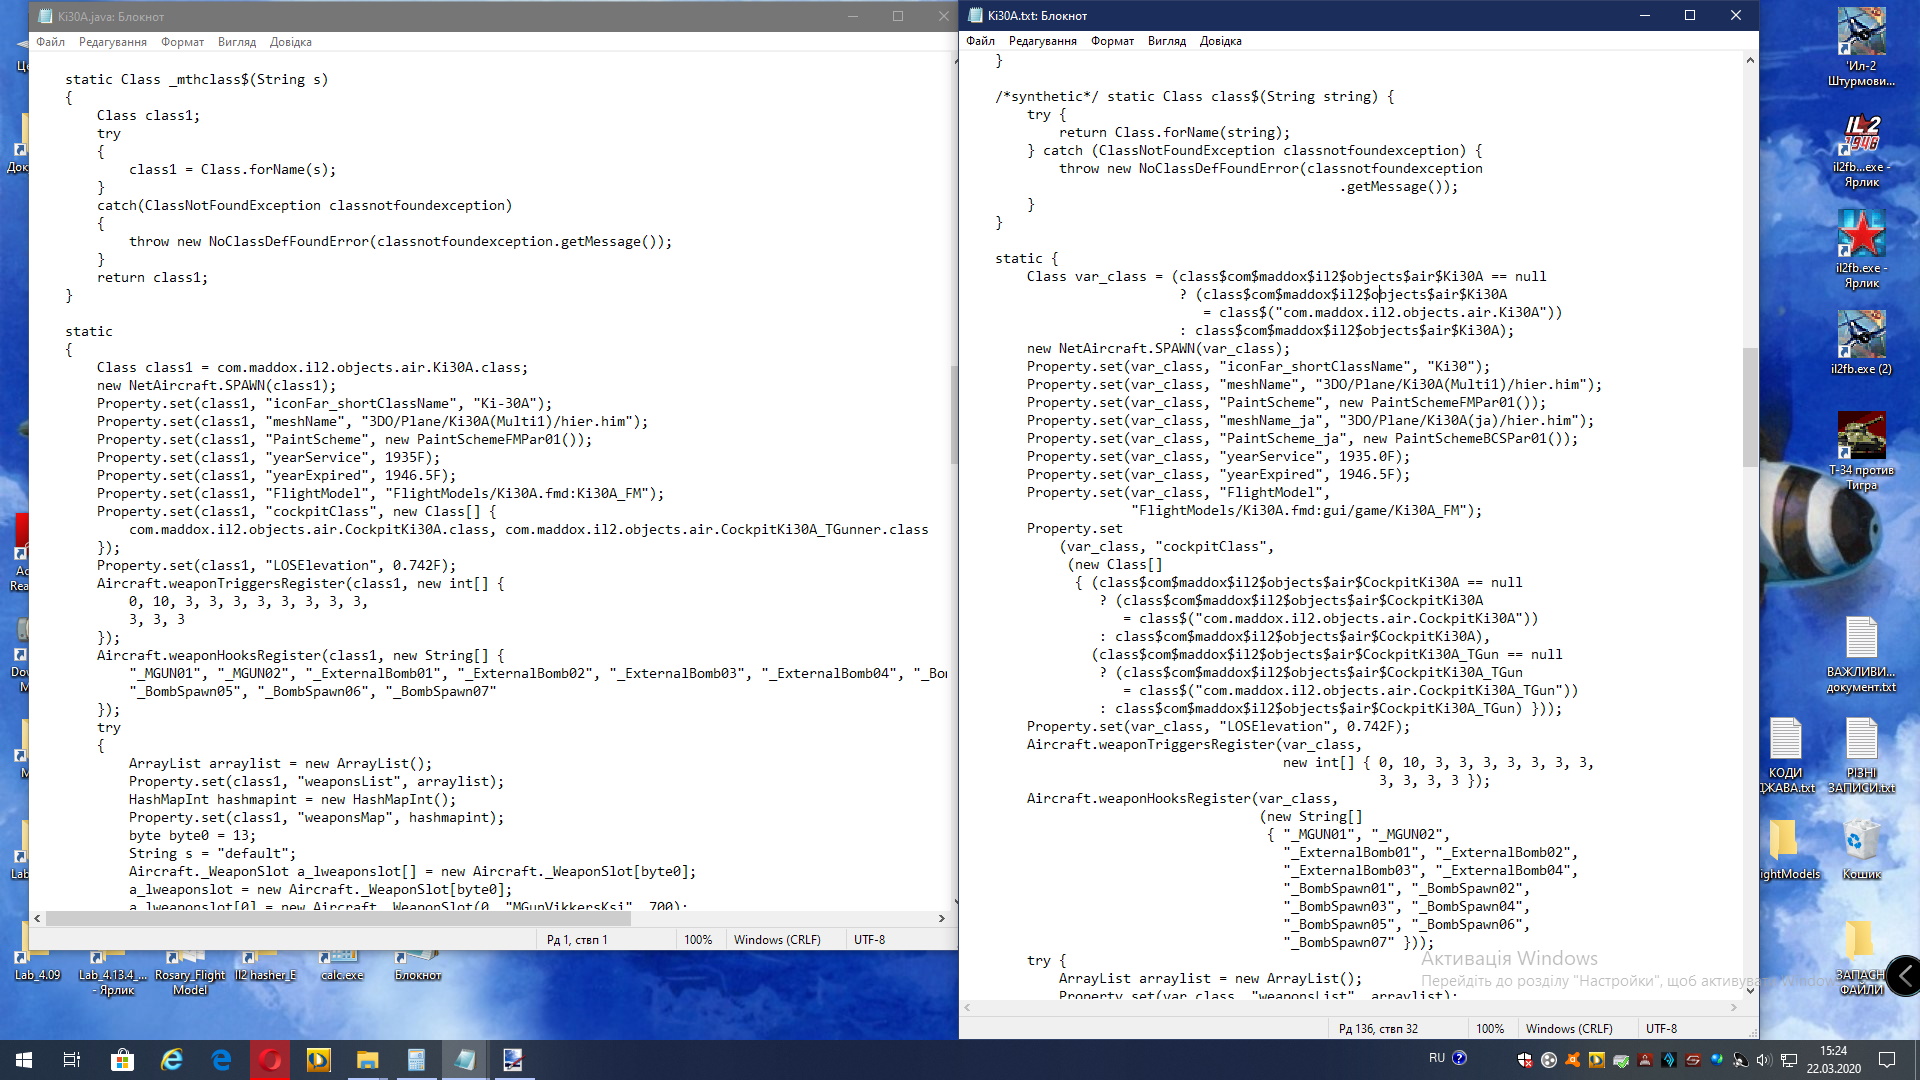
Task: Open the speaker volume tray icon
Action: [x=1764, y=1060]
